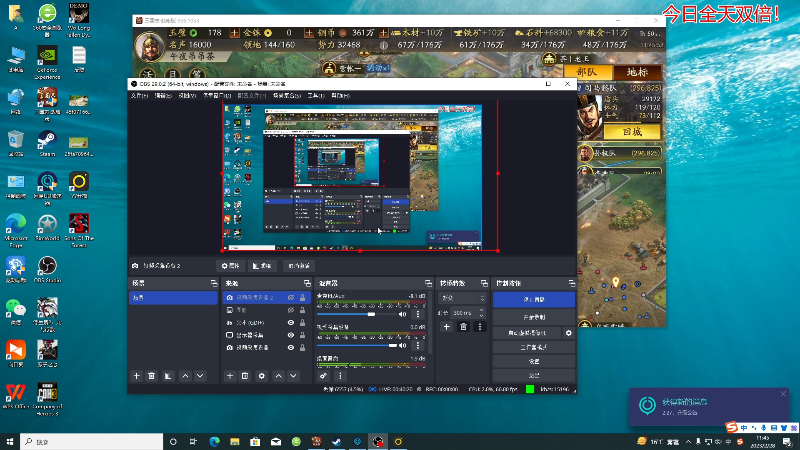This screenshot has height=450, width=800.
Task: Adjust the volume slider of the 0.0 dB channel
Action: click(x=357, y=345)
